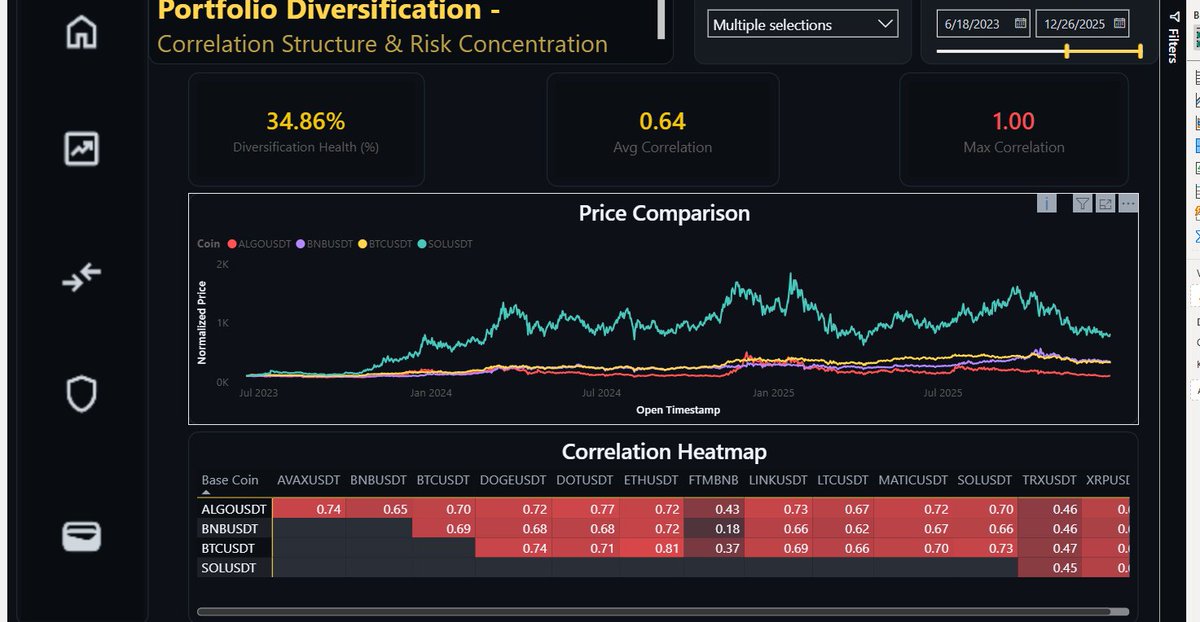Click the Diversification Health 34.86% card
Image resolution: width=1200 pixels, height=622 pixels.
coord(306,130)
